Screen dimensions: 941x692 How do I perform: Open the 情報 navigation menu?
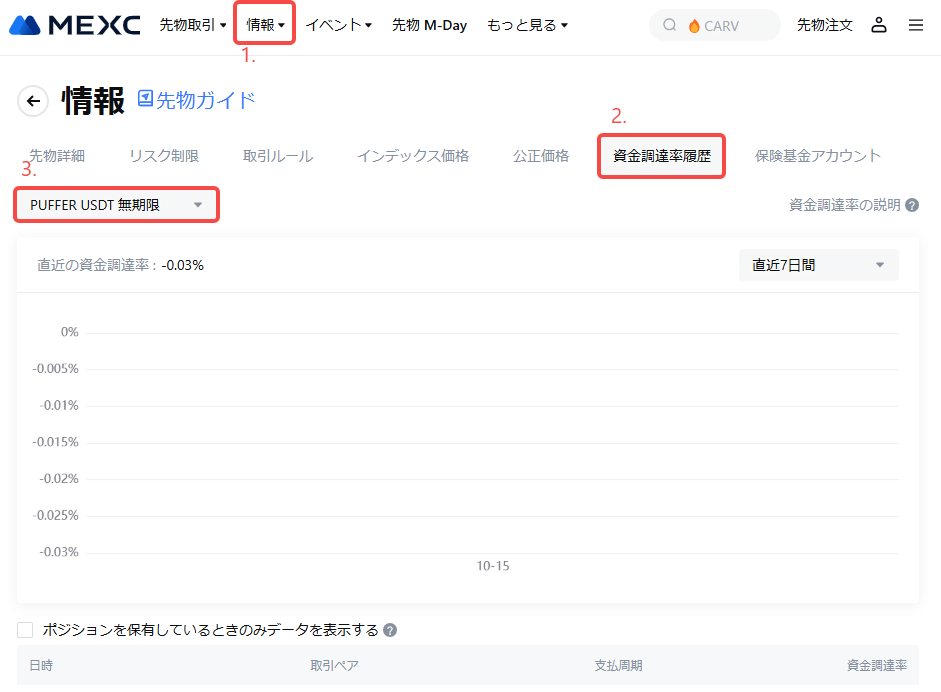(265, 25)
